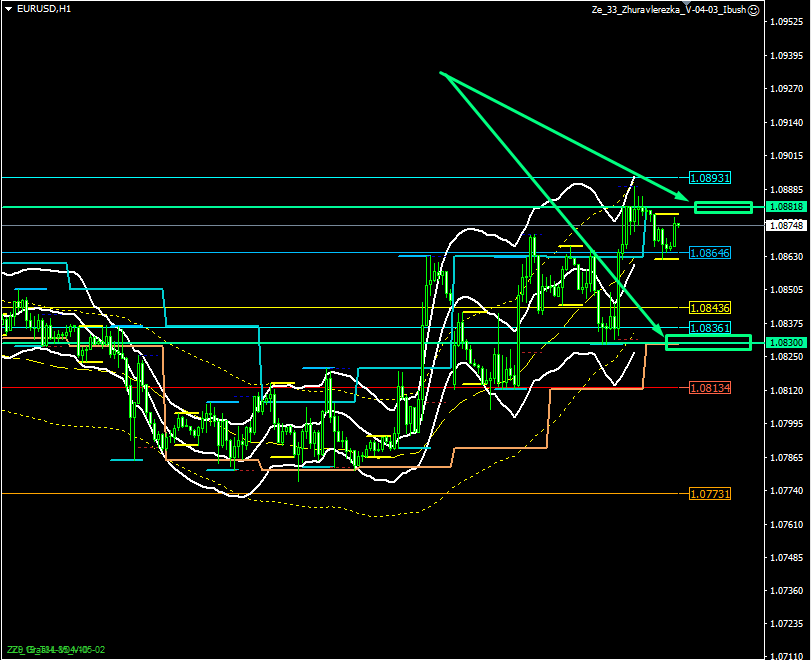This screenshot has width=812, height=660.
Task: Click the expert advisor smiley face icon
Action: point(753,9)
